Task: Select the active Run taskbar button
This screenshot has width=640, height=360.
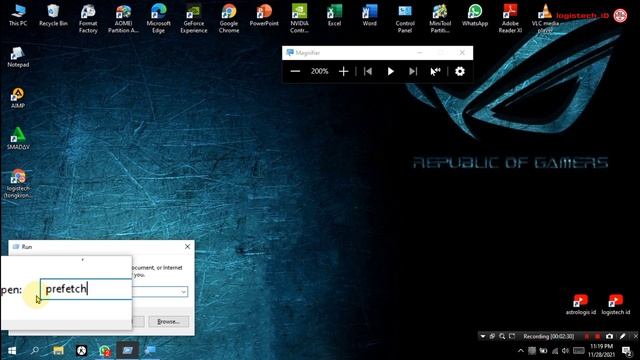Action: pyautogui.click(x=128, y=350)
